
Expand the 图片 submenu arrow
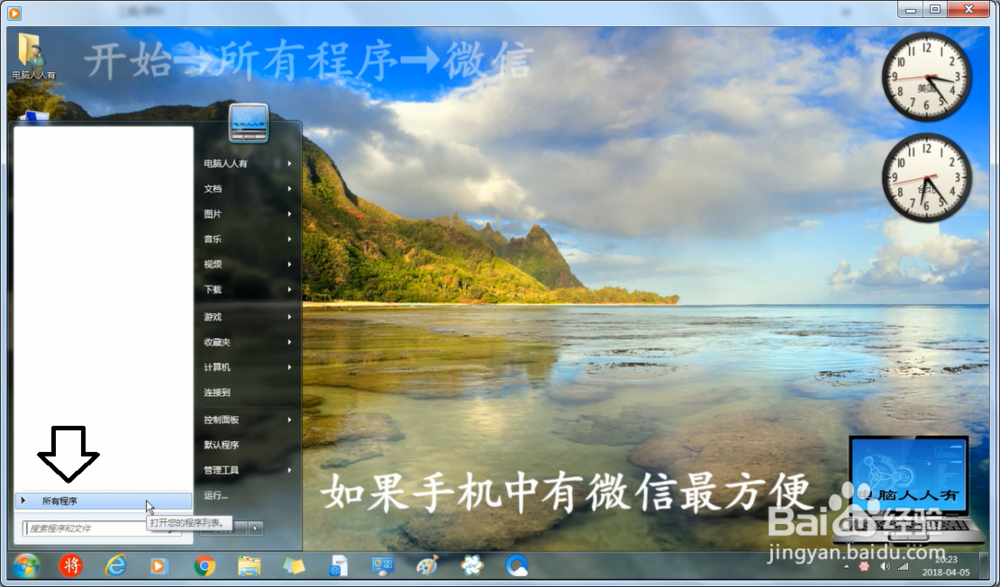pos(290,214)
